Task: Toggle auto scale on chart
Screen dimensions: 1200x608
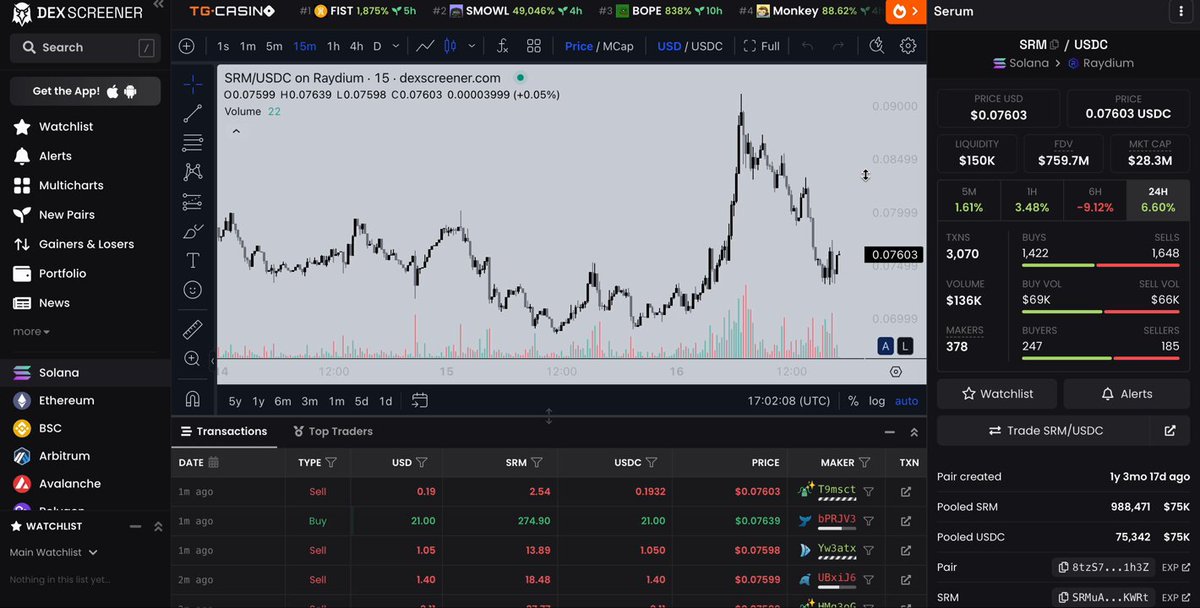Action: (906, 401)
